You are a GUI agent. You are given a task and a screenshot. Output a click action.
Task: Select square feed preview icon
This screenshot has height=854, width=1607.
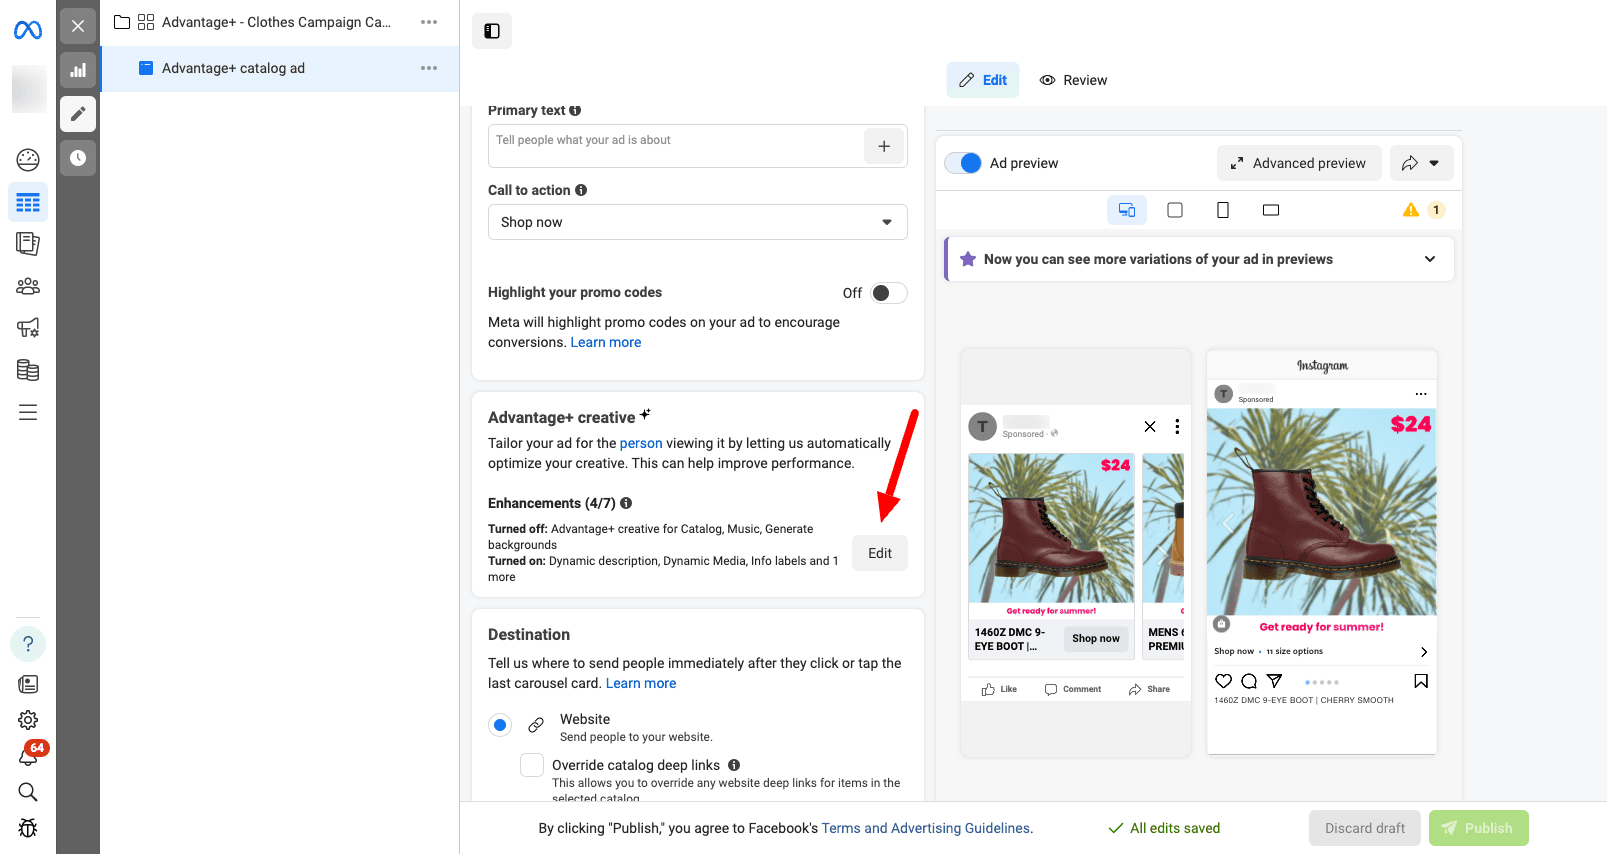tap(1175, 210)
